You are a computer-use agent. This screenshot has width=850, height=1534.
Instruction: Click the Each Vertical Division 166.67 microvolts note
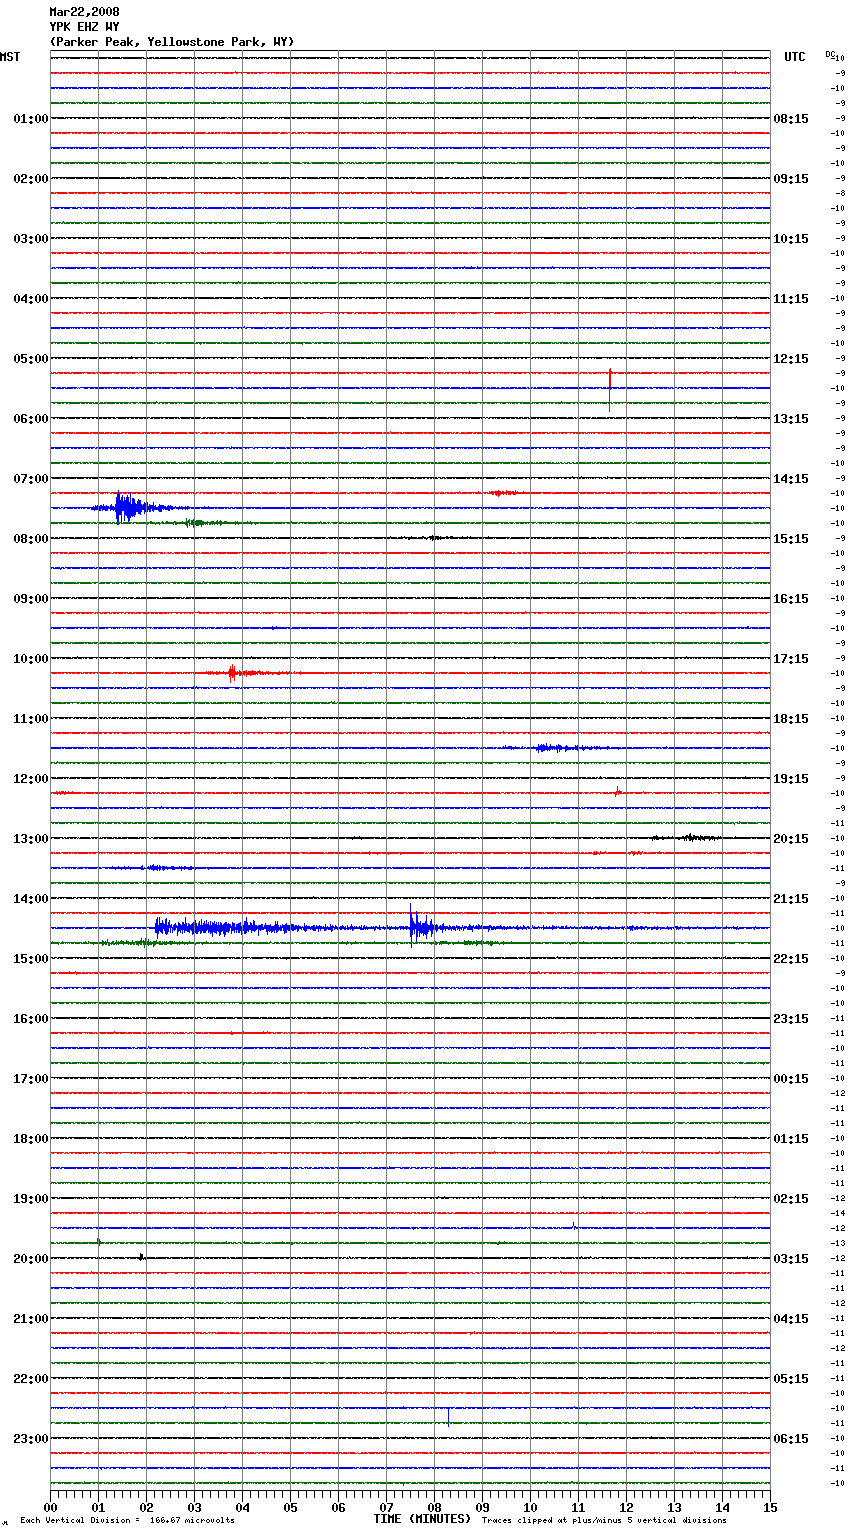pyautogui.click(x=127, y=1521)
